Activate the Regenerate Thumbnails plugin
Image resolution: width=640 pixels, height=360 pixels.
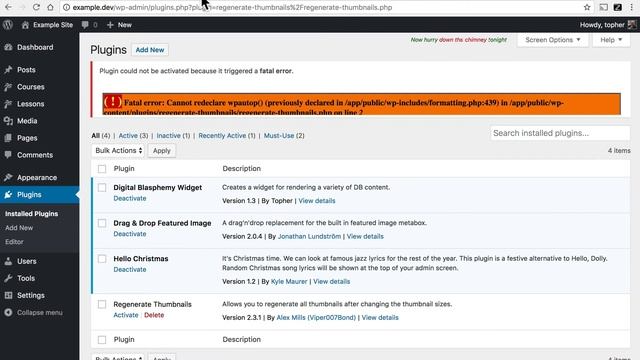[x=126, y=315]
